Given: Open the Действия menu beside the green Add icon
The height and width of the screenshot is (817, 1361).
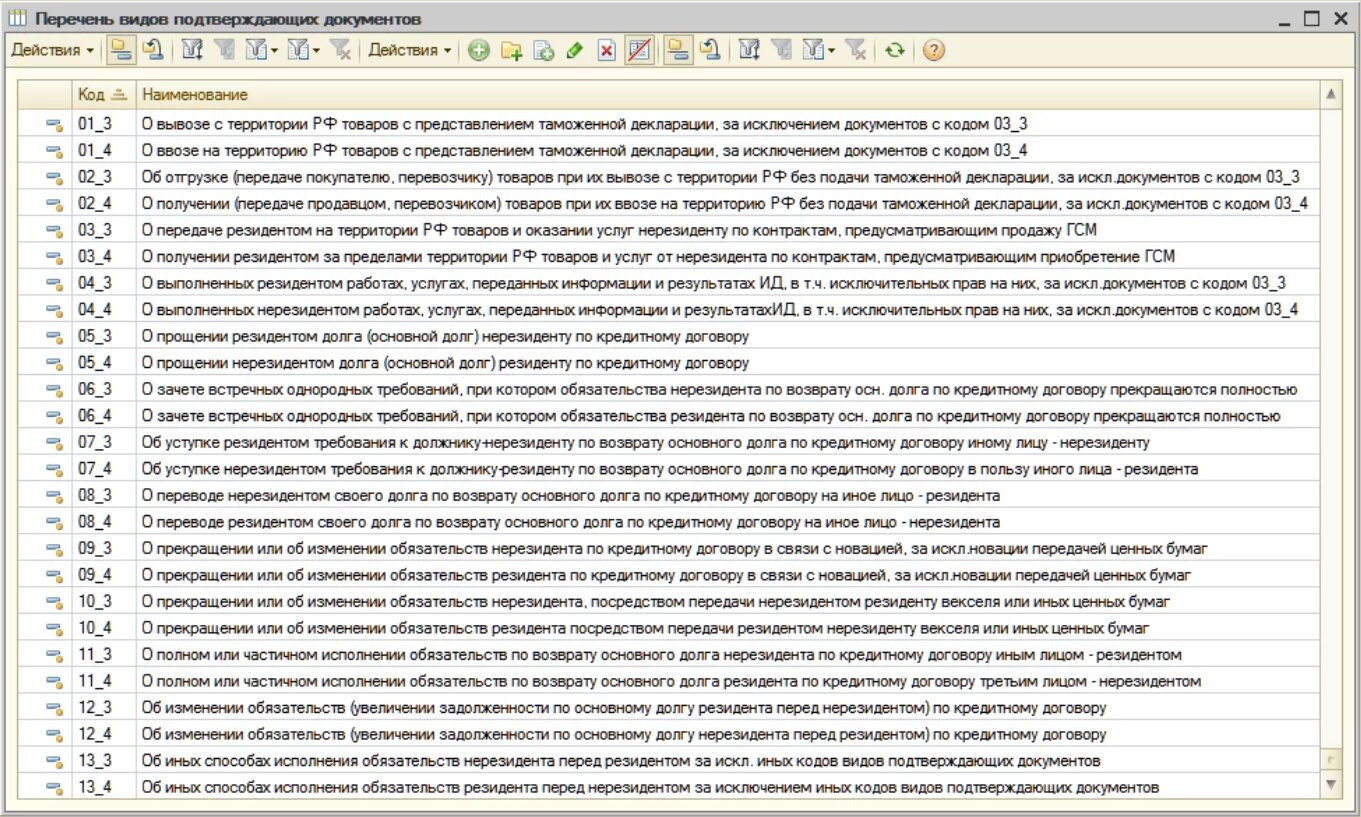Looking at the screenshot, I should [409, 50].
